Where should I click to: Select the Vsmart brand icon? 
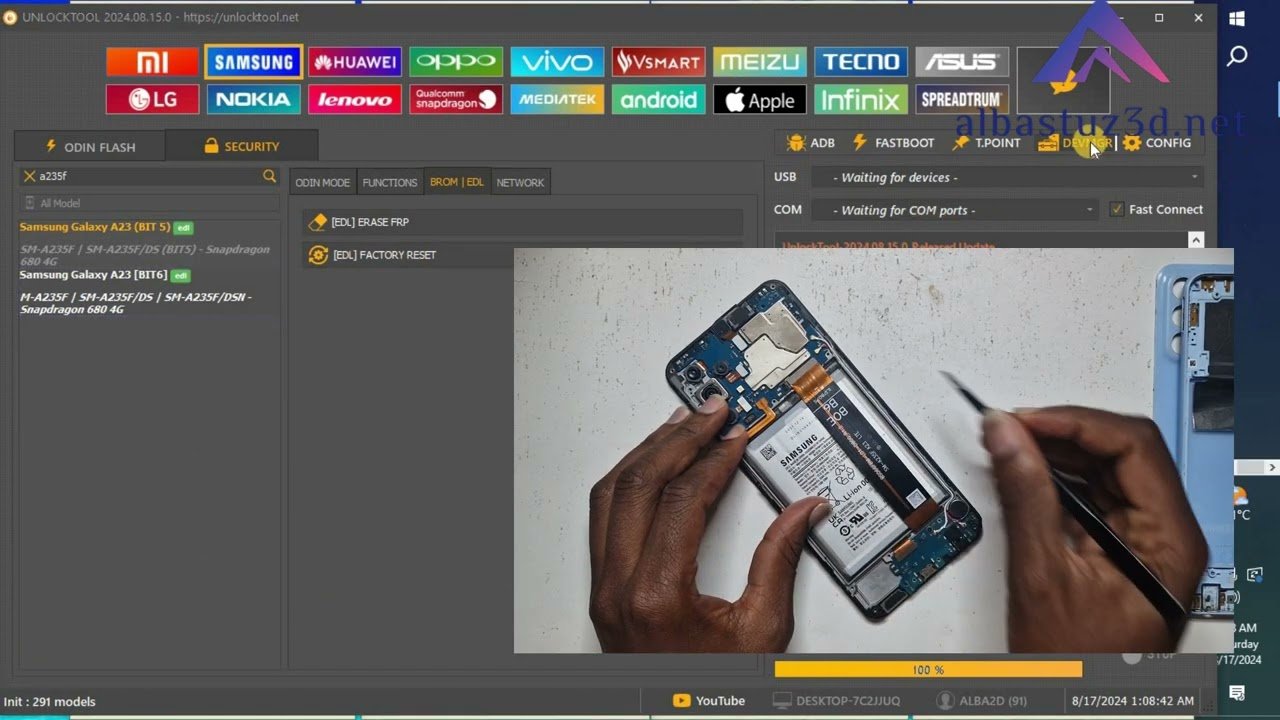658,62
